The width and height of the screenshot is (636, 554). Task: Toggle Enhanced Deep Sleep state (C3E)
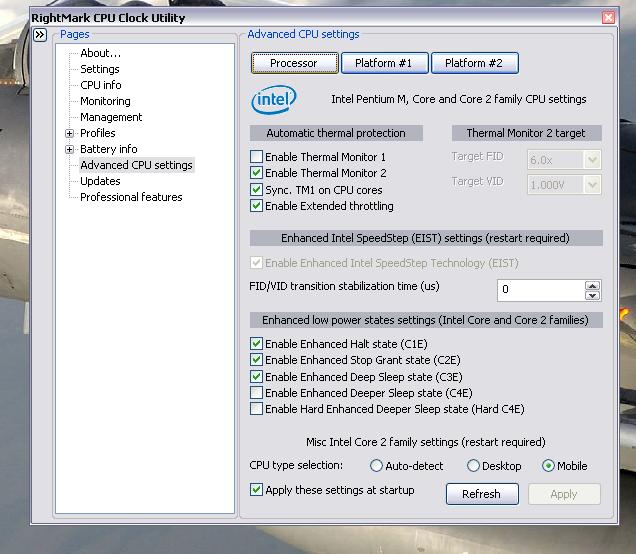click(x=256, y=376)
